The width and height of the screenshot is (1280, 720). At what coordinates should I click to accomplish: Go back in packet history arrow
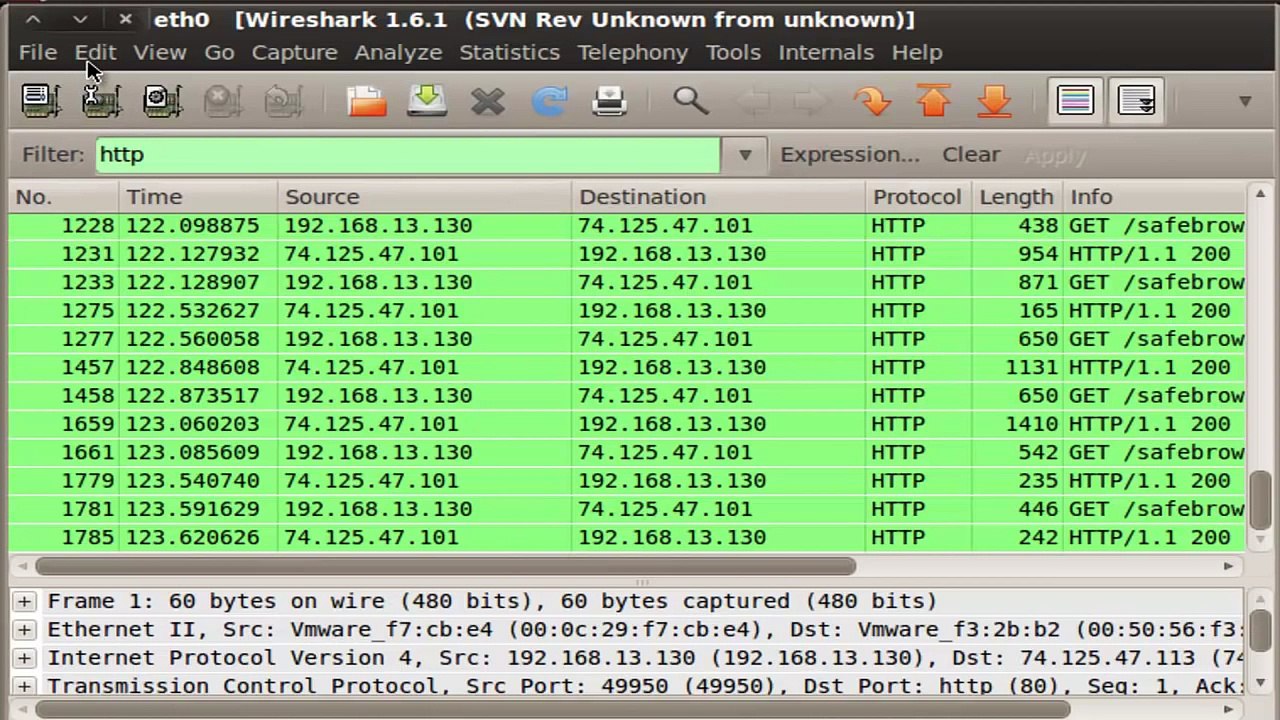[753, 100]
